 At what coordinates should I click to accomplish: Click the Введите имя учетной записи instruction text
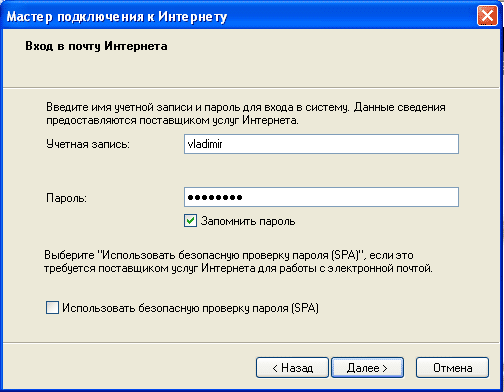[x=246, y=114]
